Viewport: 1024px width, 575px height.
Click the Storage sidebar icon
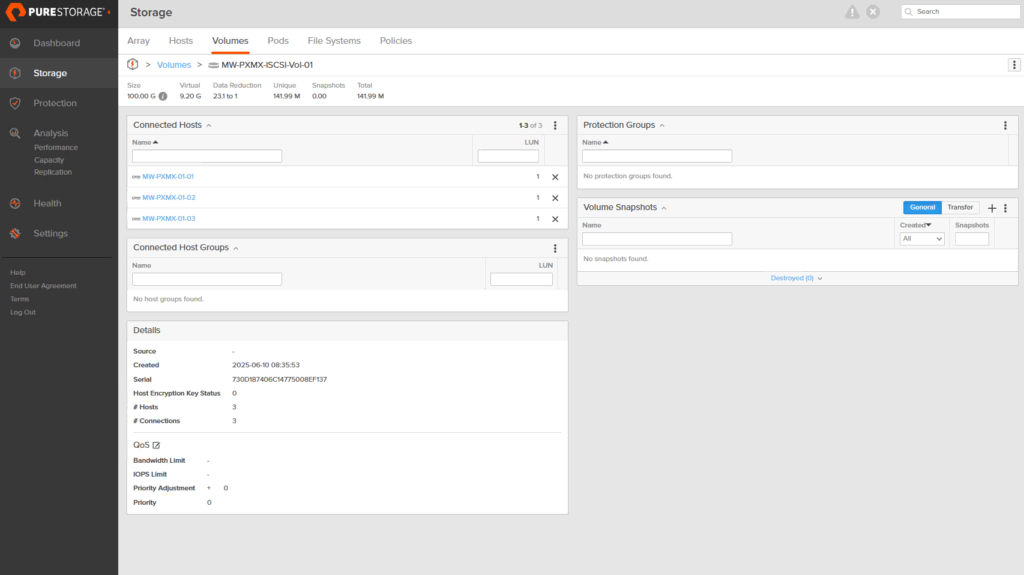coord(15,73)
